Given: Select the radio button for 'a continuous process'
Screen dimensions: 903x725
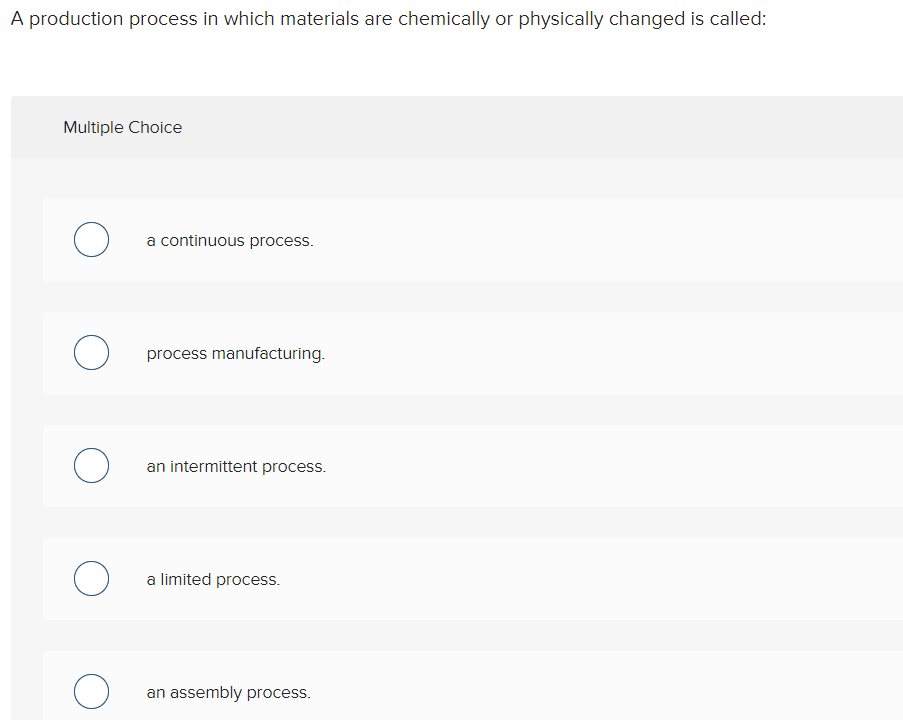Looking at the screenshot, I should pyautogui.click(x=91, y=239).
